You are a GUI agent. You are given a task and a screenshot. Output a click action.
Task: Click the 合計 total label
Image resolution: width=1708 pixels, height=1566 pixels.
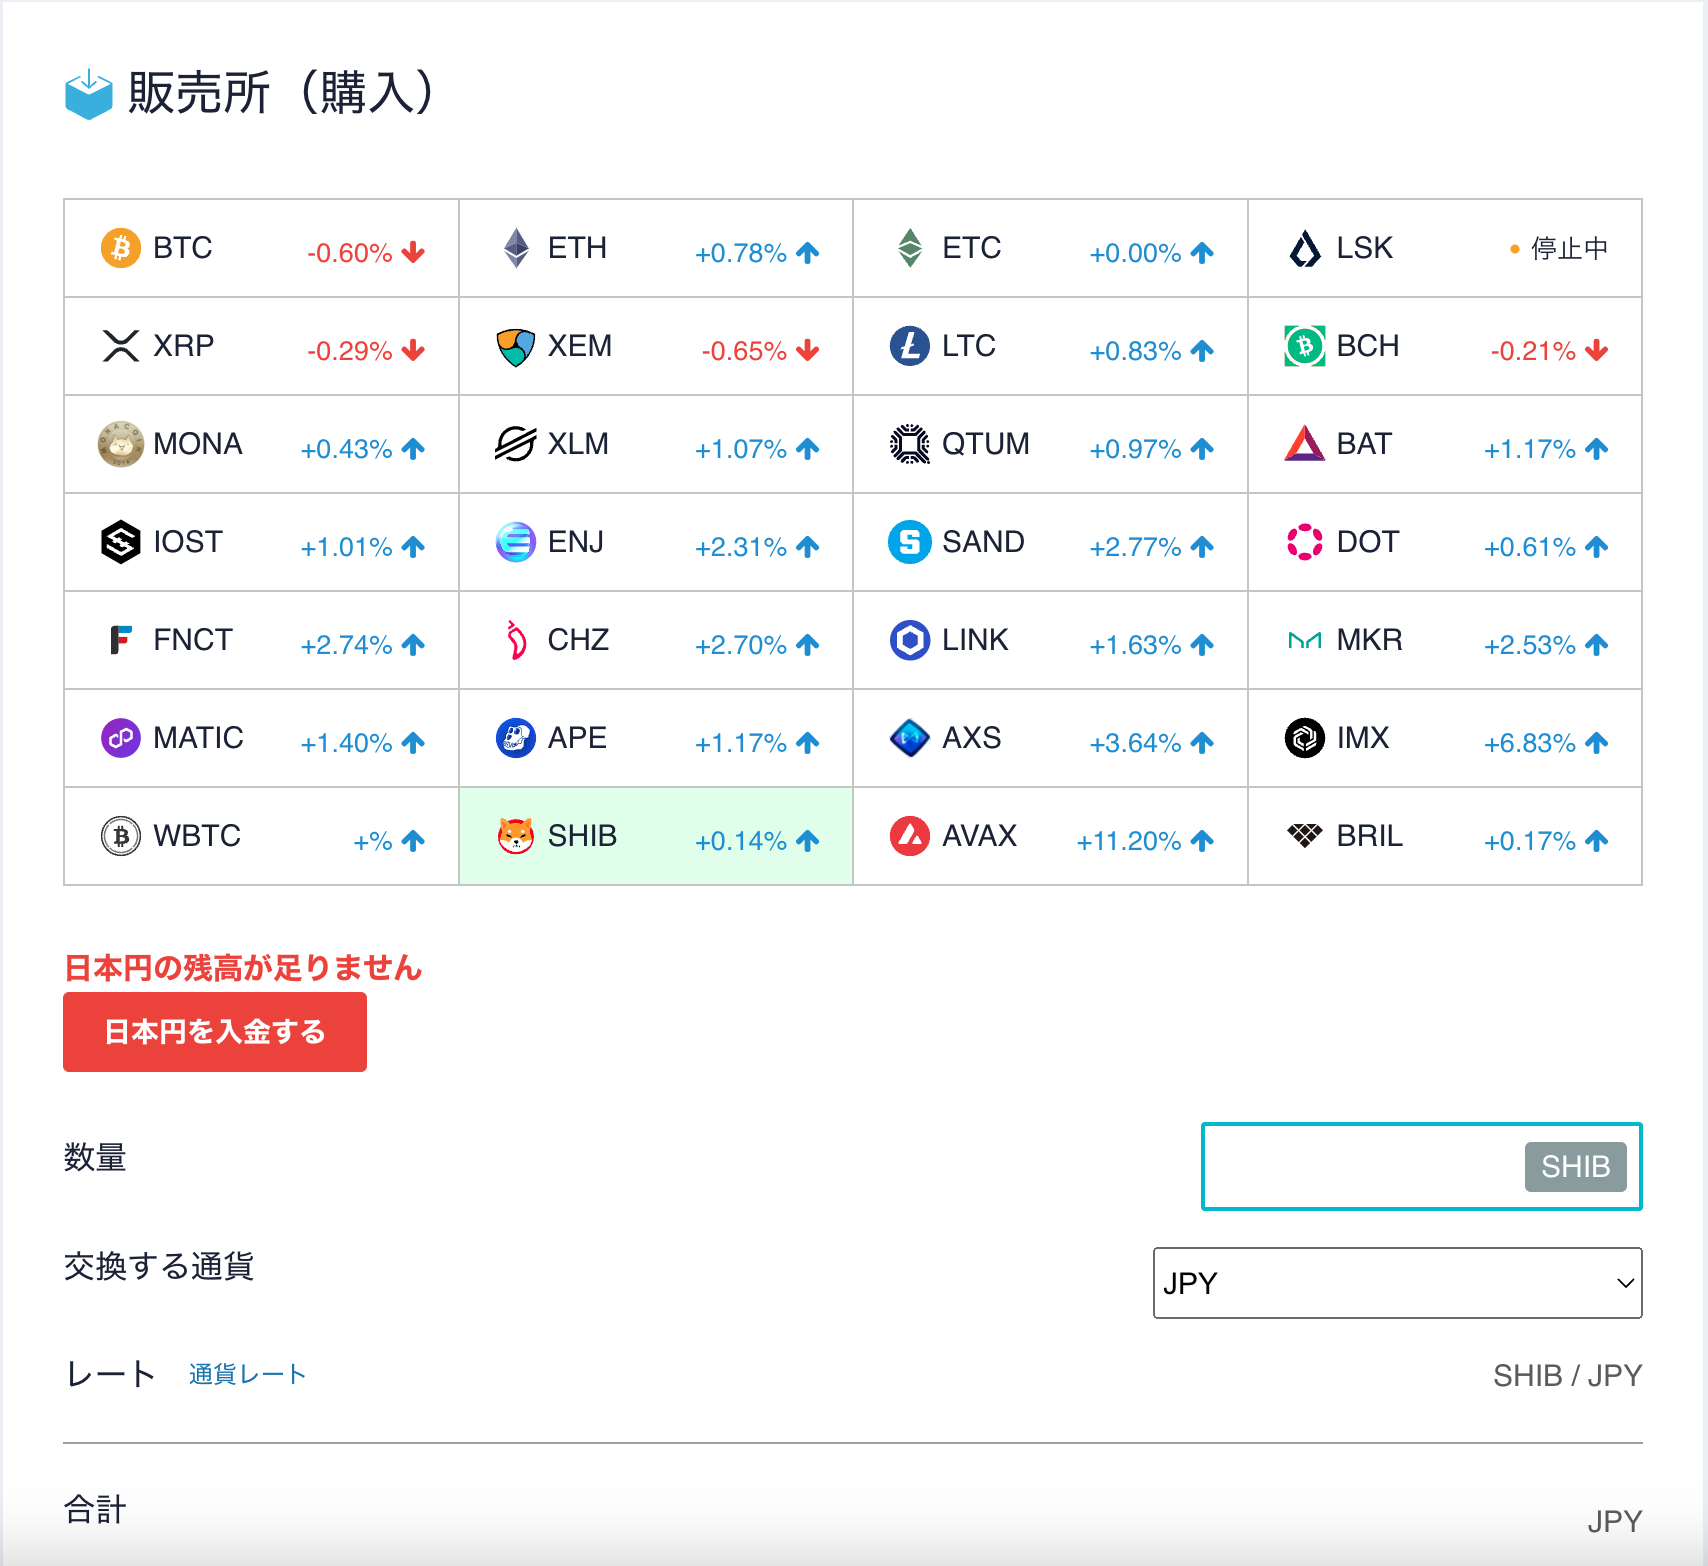click(x=96, y=1509)
